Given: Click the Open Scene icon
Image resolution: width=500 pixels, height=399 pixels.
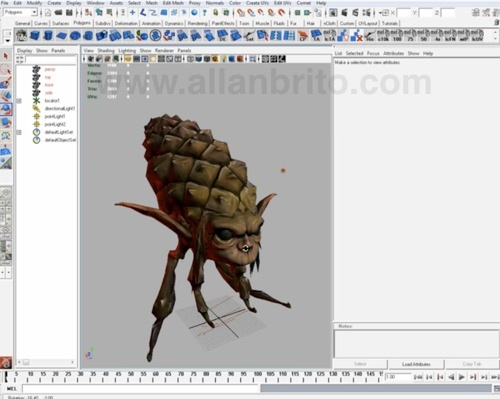Looking at the screenshot, I should [59, 13].
